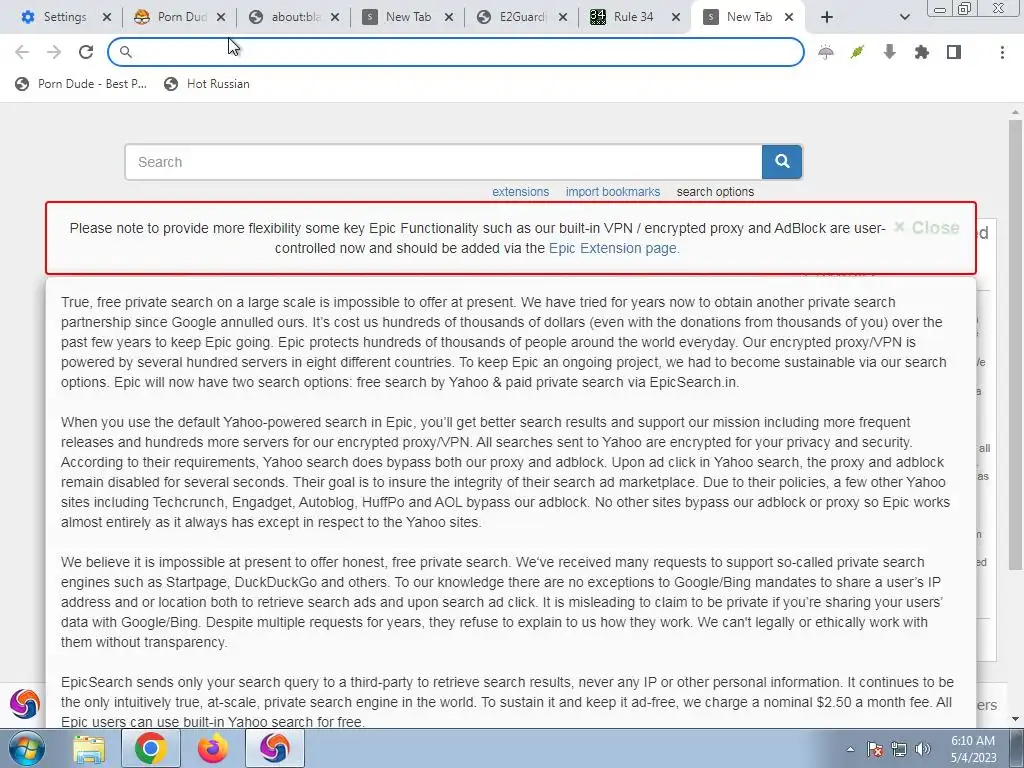Open a new tab with plus button
This screenshot has width=1024, height=768.
[827, 17]
